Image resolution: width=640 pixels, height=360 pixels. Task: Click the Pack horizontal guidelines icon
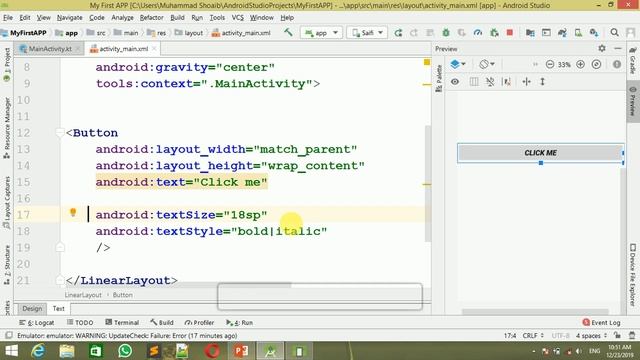pyautogui.click(x=526, y=82)
